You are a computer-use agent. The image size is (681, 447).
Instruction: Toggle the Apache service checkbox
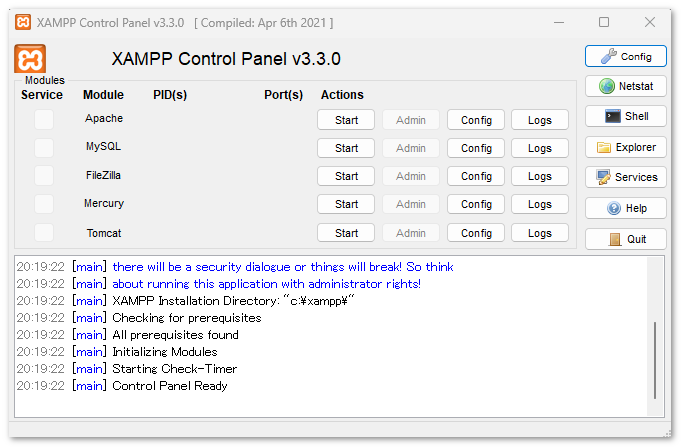(x=44, y=119)
